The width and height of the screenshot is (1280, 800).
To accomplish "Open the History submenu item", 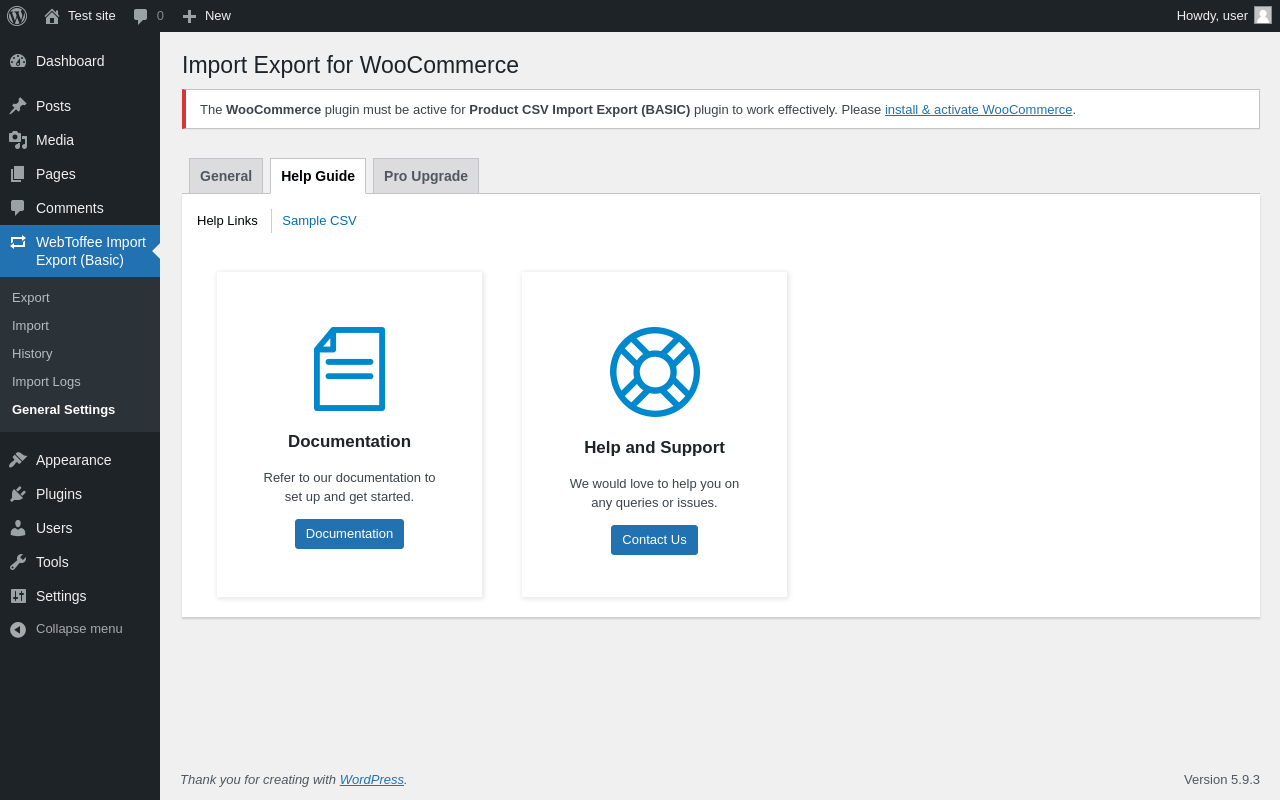I will click(80, 354).
